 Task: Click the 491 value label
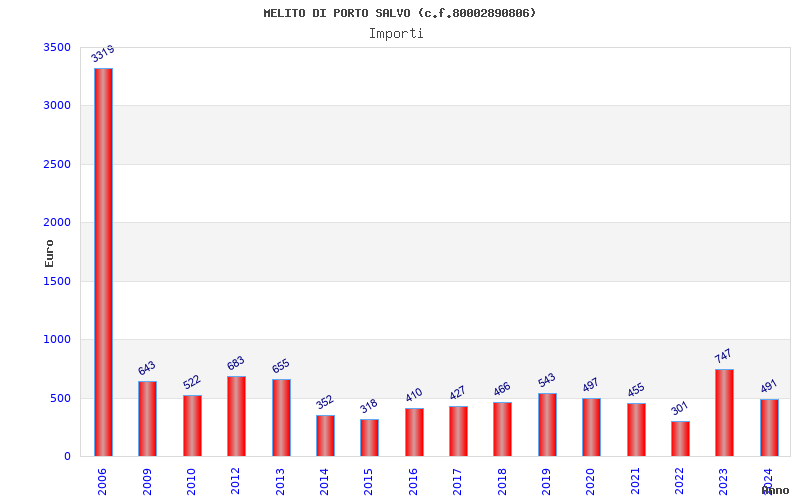tap(768, 386)
